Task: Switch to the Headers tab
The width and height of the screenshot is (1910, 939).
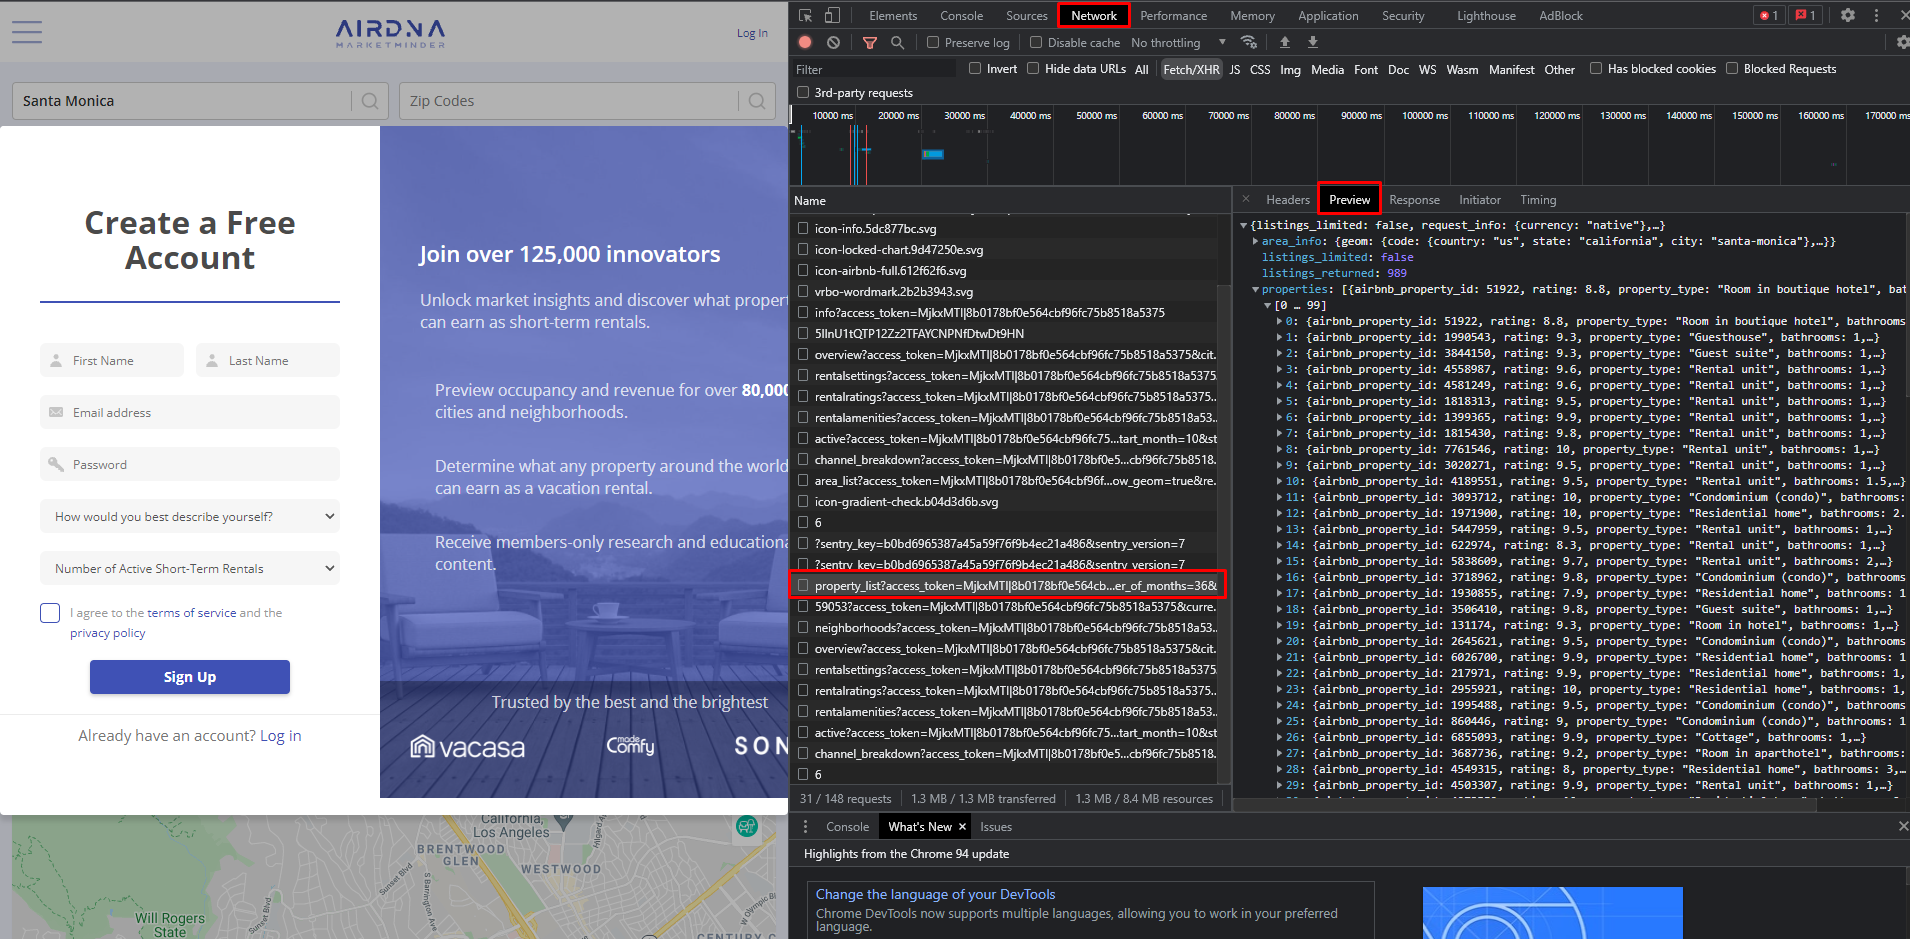Action: coord(1287,200)
